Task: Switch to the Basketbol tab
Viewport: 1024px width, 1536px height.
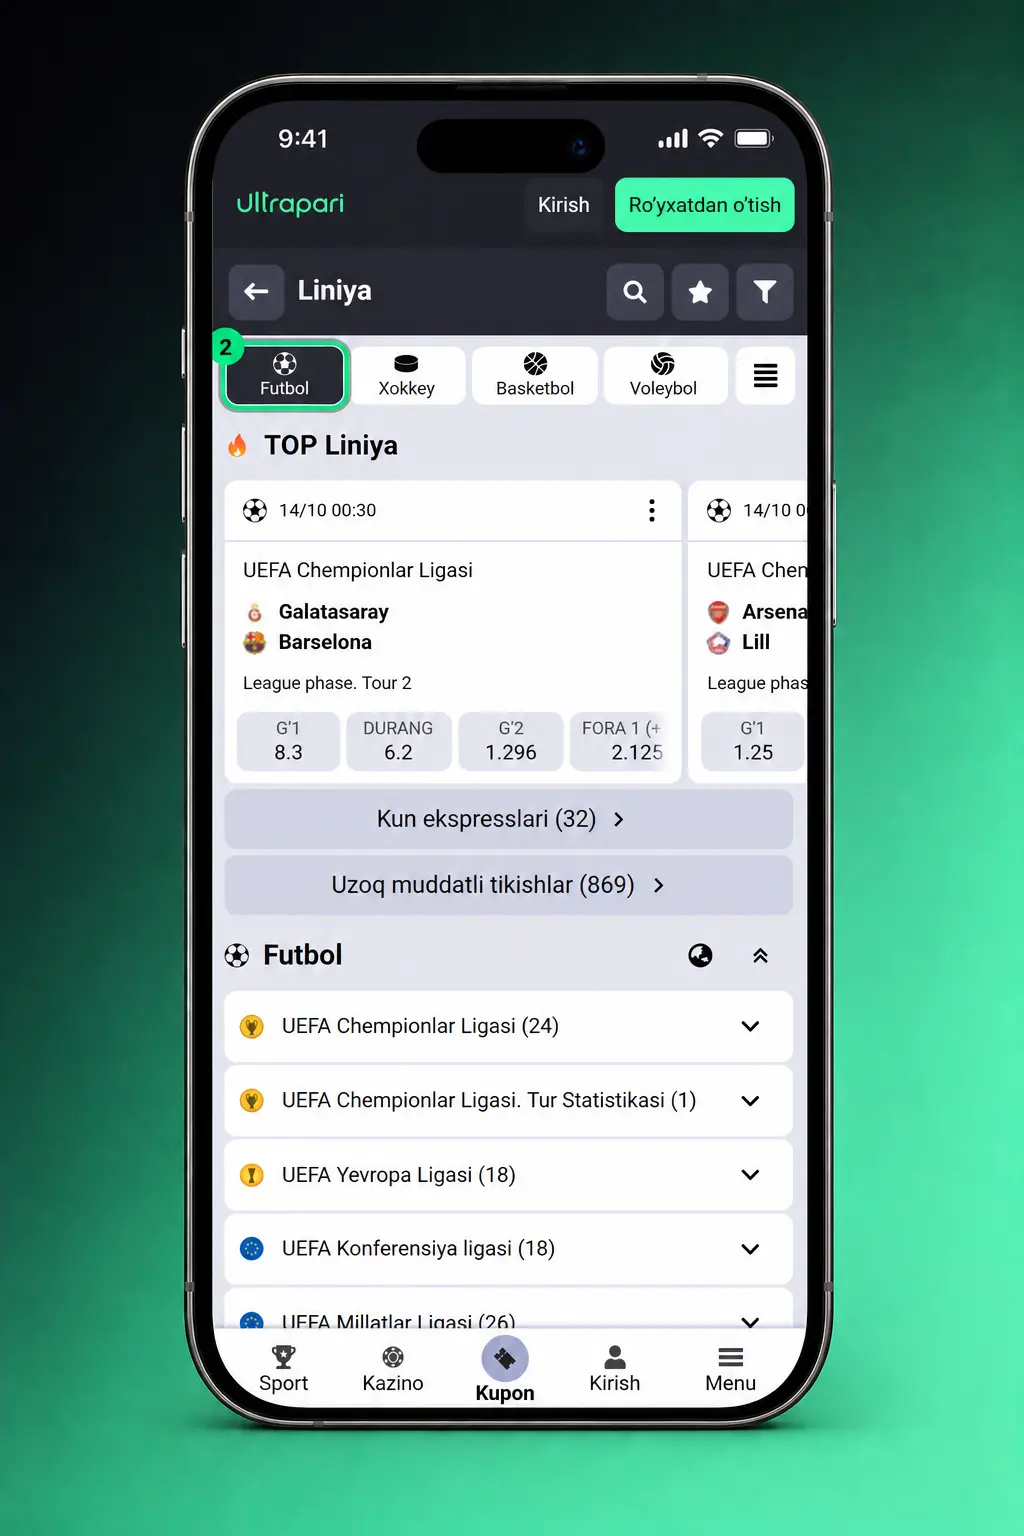Action: tap(535, 376)
